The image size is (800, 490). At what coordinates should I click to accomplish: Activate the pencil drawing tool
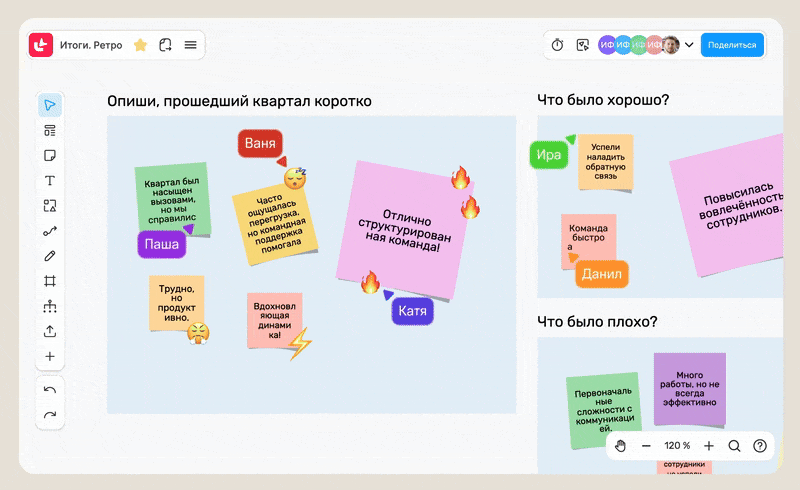[x=50, y=256]
